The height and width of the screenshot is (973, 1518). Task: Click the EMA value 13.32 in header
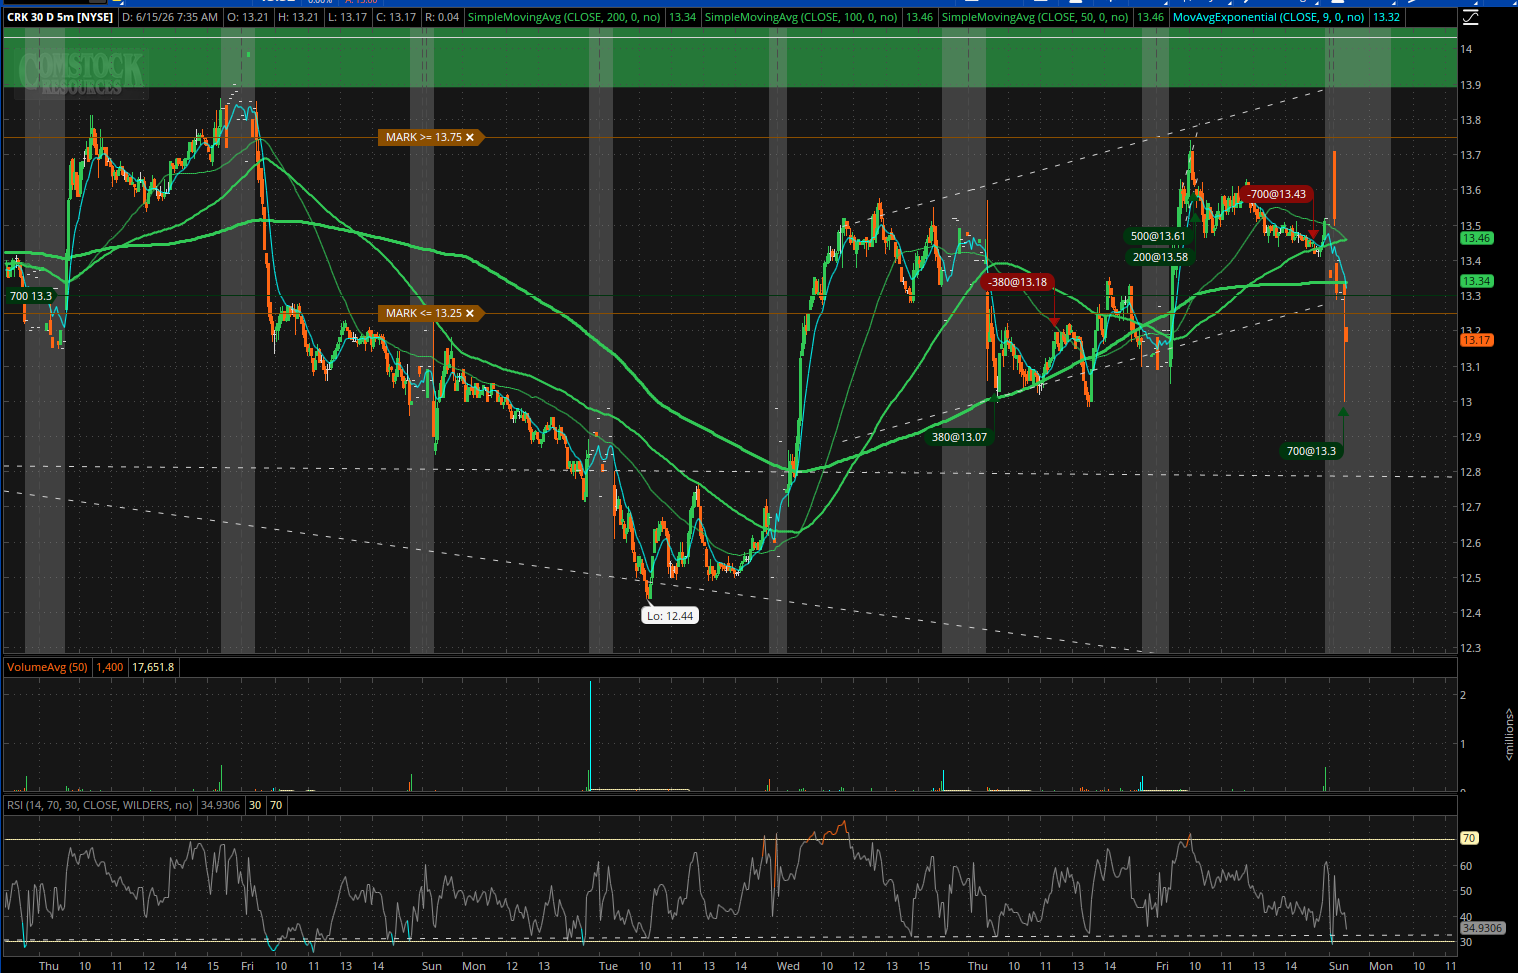pyautogui.click(x=1387, y=17)
